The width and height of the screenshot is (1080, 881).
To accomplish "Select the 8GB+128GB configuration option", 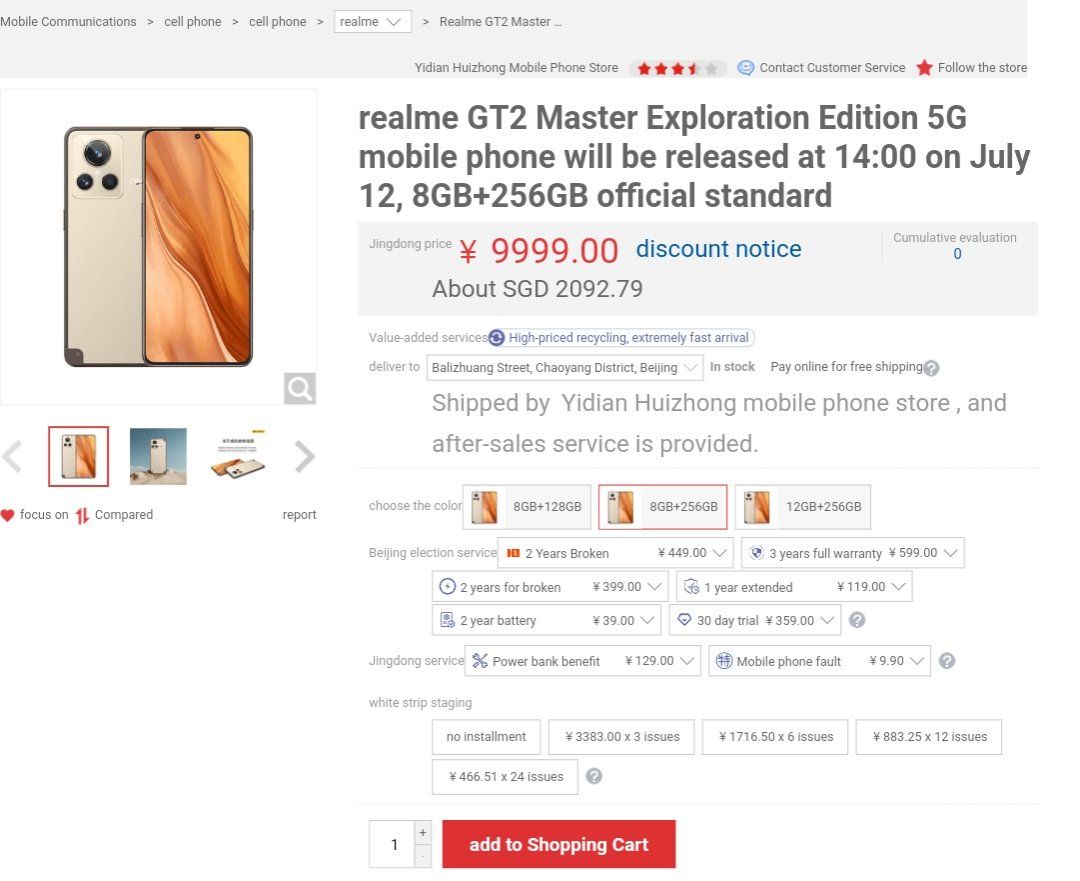I will tap(527, 507).
